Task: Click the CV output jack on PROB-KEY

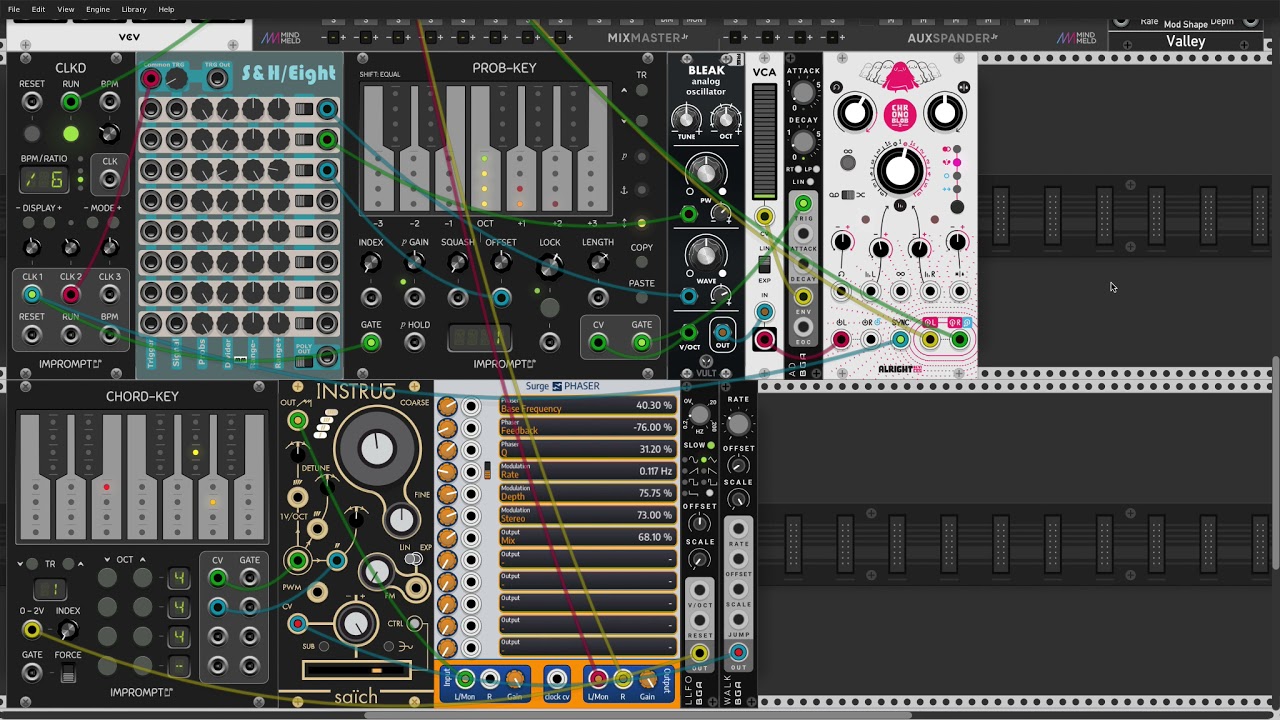Action: tap(598, 343)
